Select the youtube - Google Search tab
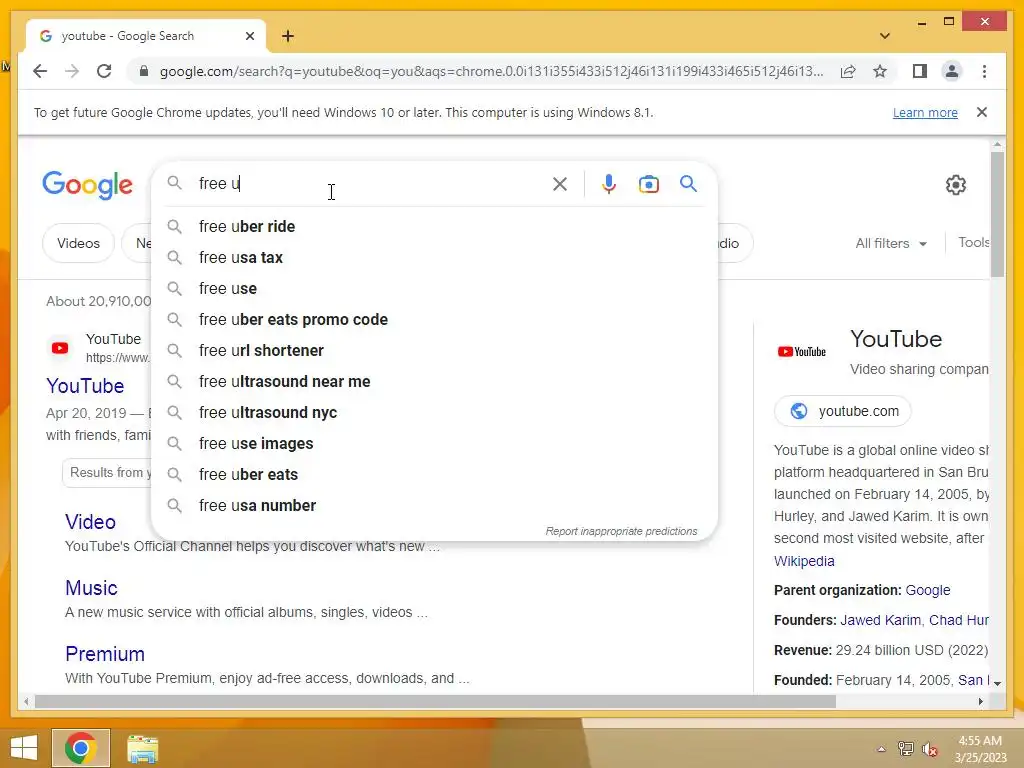This screenshot has width=1024, height=768. [146, 36]
